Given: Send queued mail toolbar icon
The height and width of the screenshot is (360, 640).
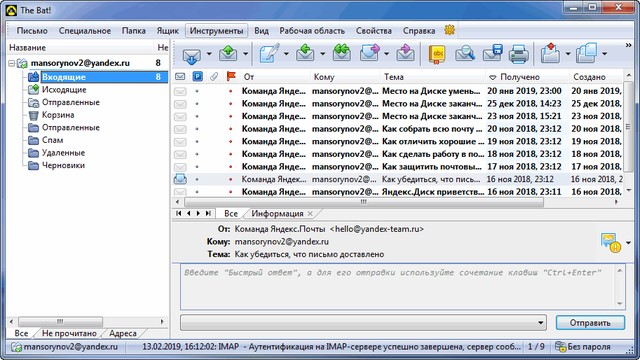Looking at the screenshot, I should click(228, 53).
